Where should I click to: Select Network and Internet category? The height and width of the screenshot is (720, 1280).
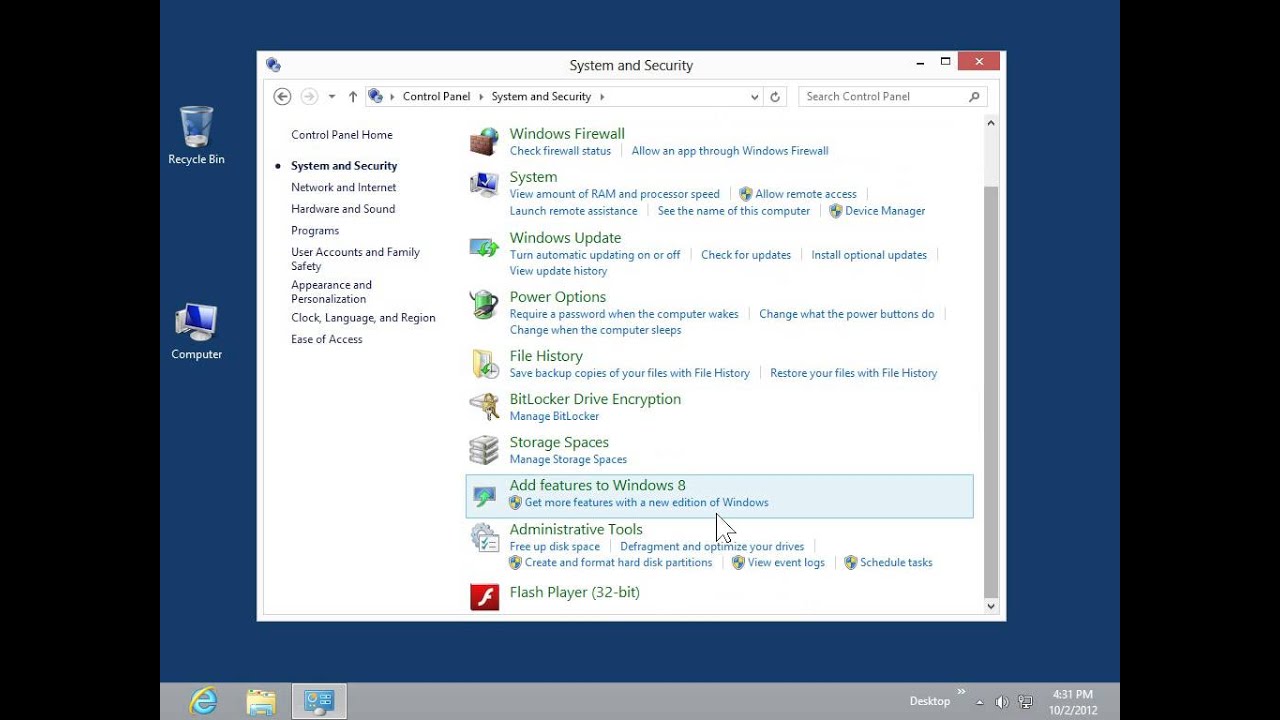[x=344, y=188]
